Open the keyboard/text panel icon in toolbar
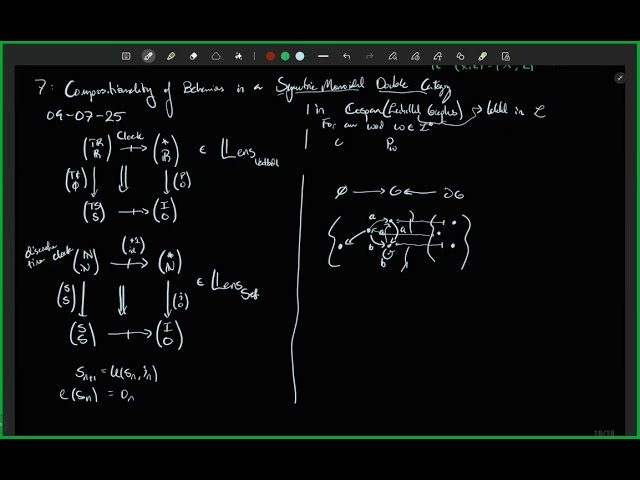The image size is (640, 480). 126,56
